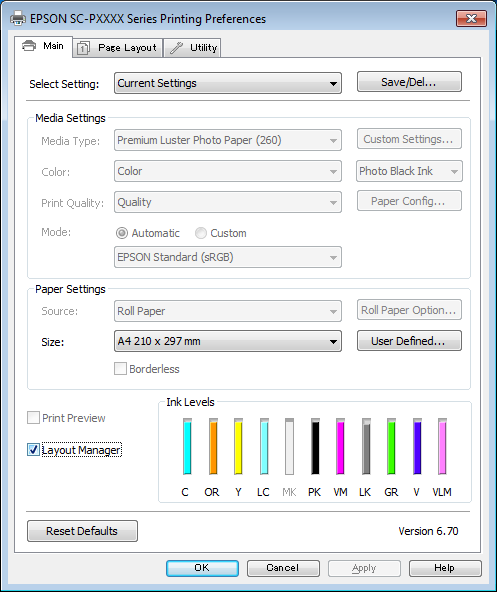The width and height of the screenshot is (497, 592).
Task: Open the paper Size dropdown
Action: 228,341
